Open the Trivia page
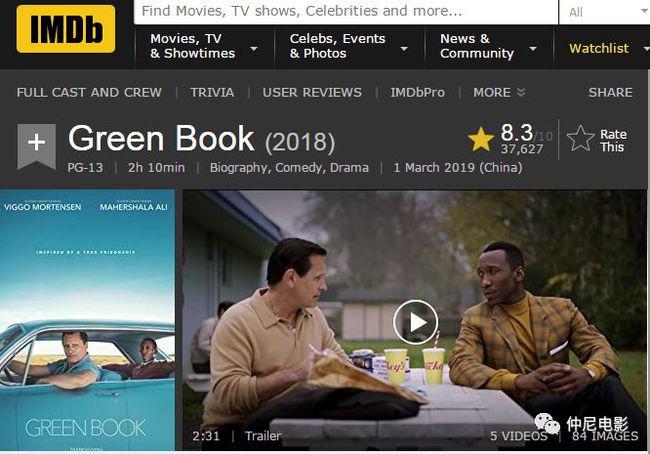This screenshot has height=454, width=650. [x=212, y=92]
